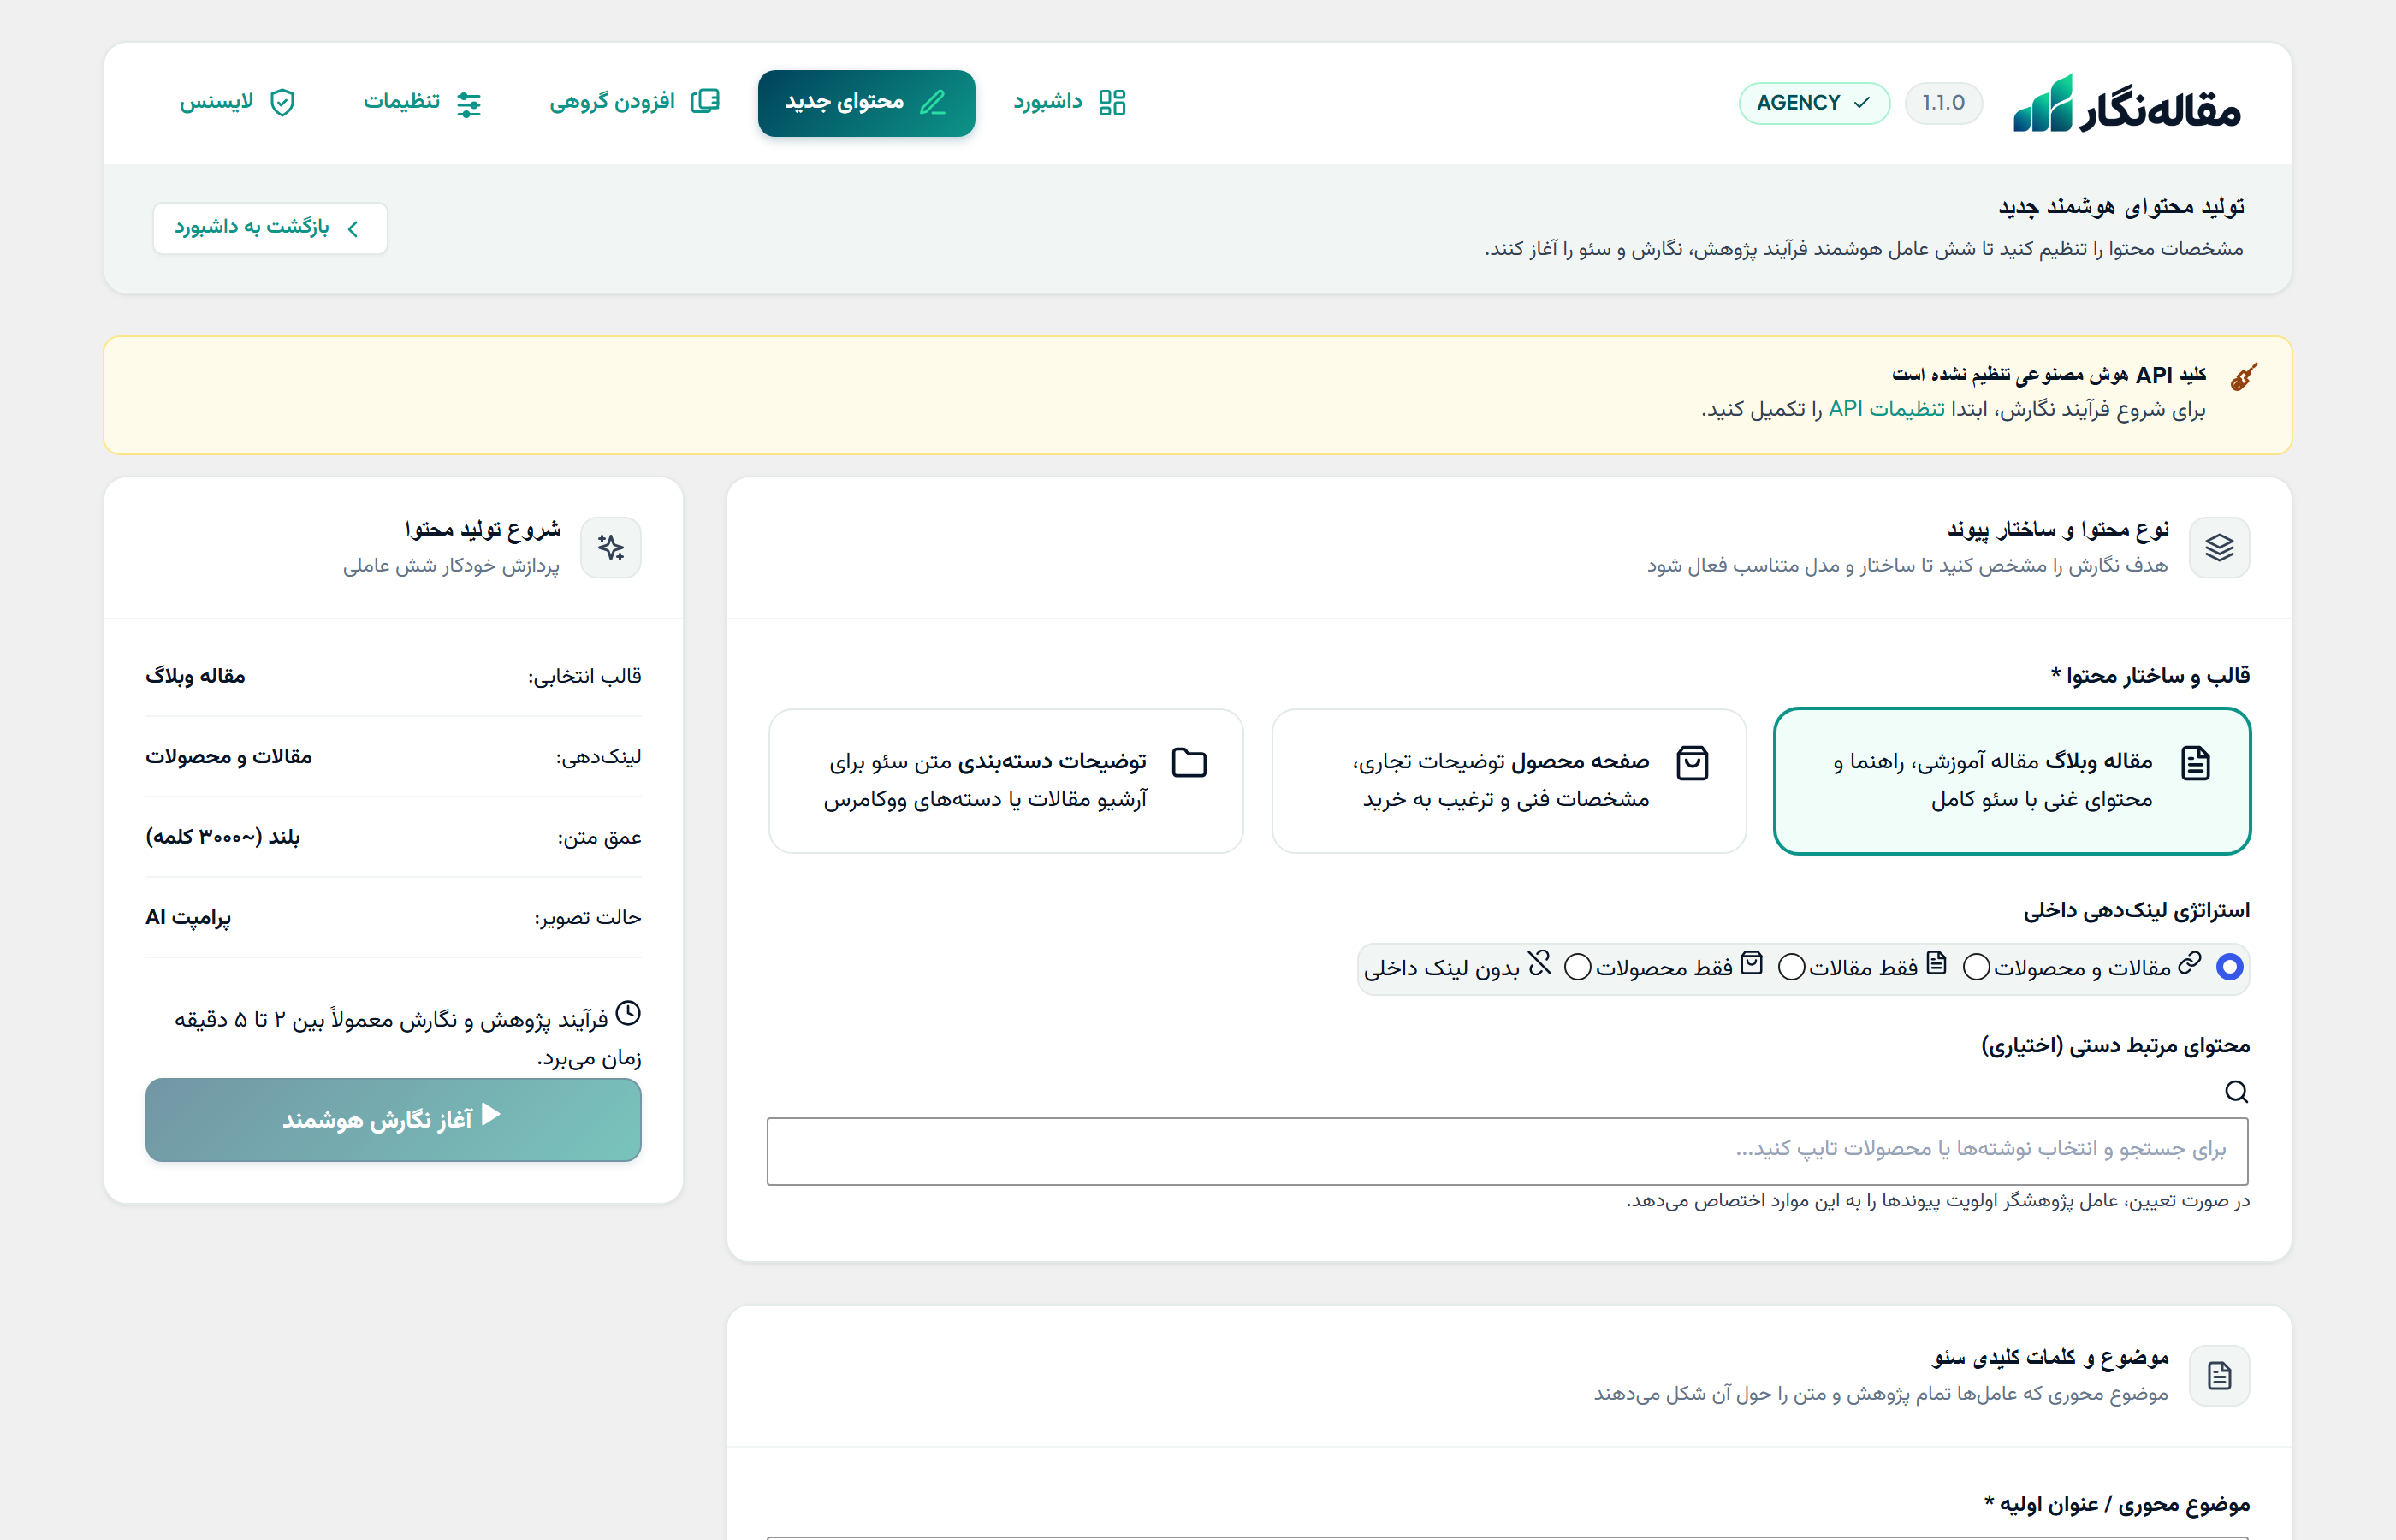Click the key icon in API warning

point(2243,376)
